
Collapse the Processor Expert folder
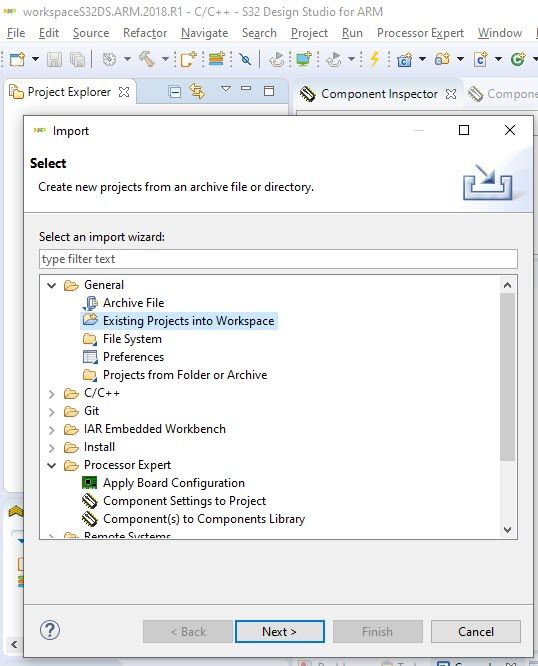[x=52, y=465]
